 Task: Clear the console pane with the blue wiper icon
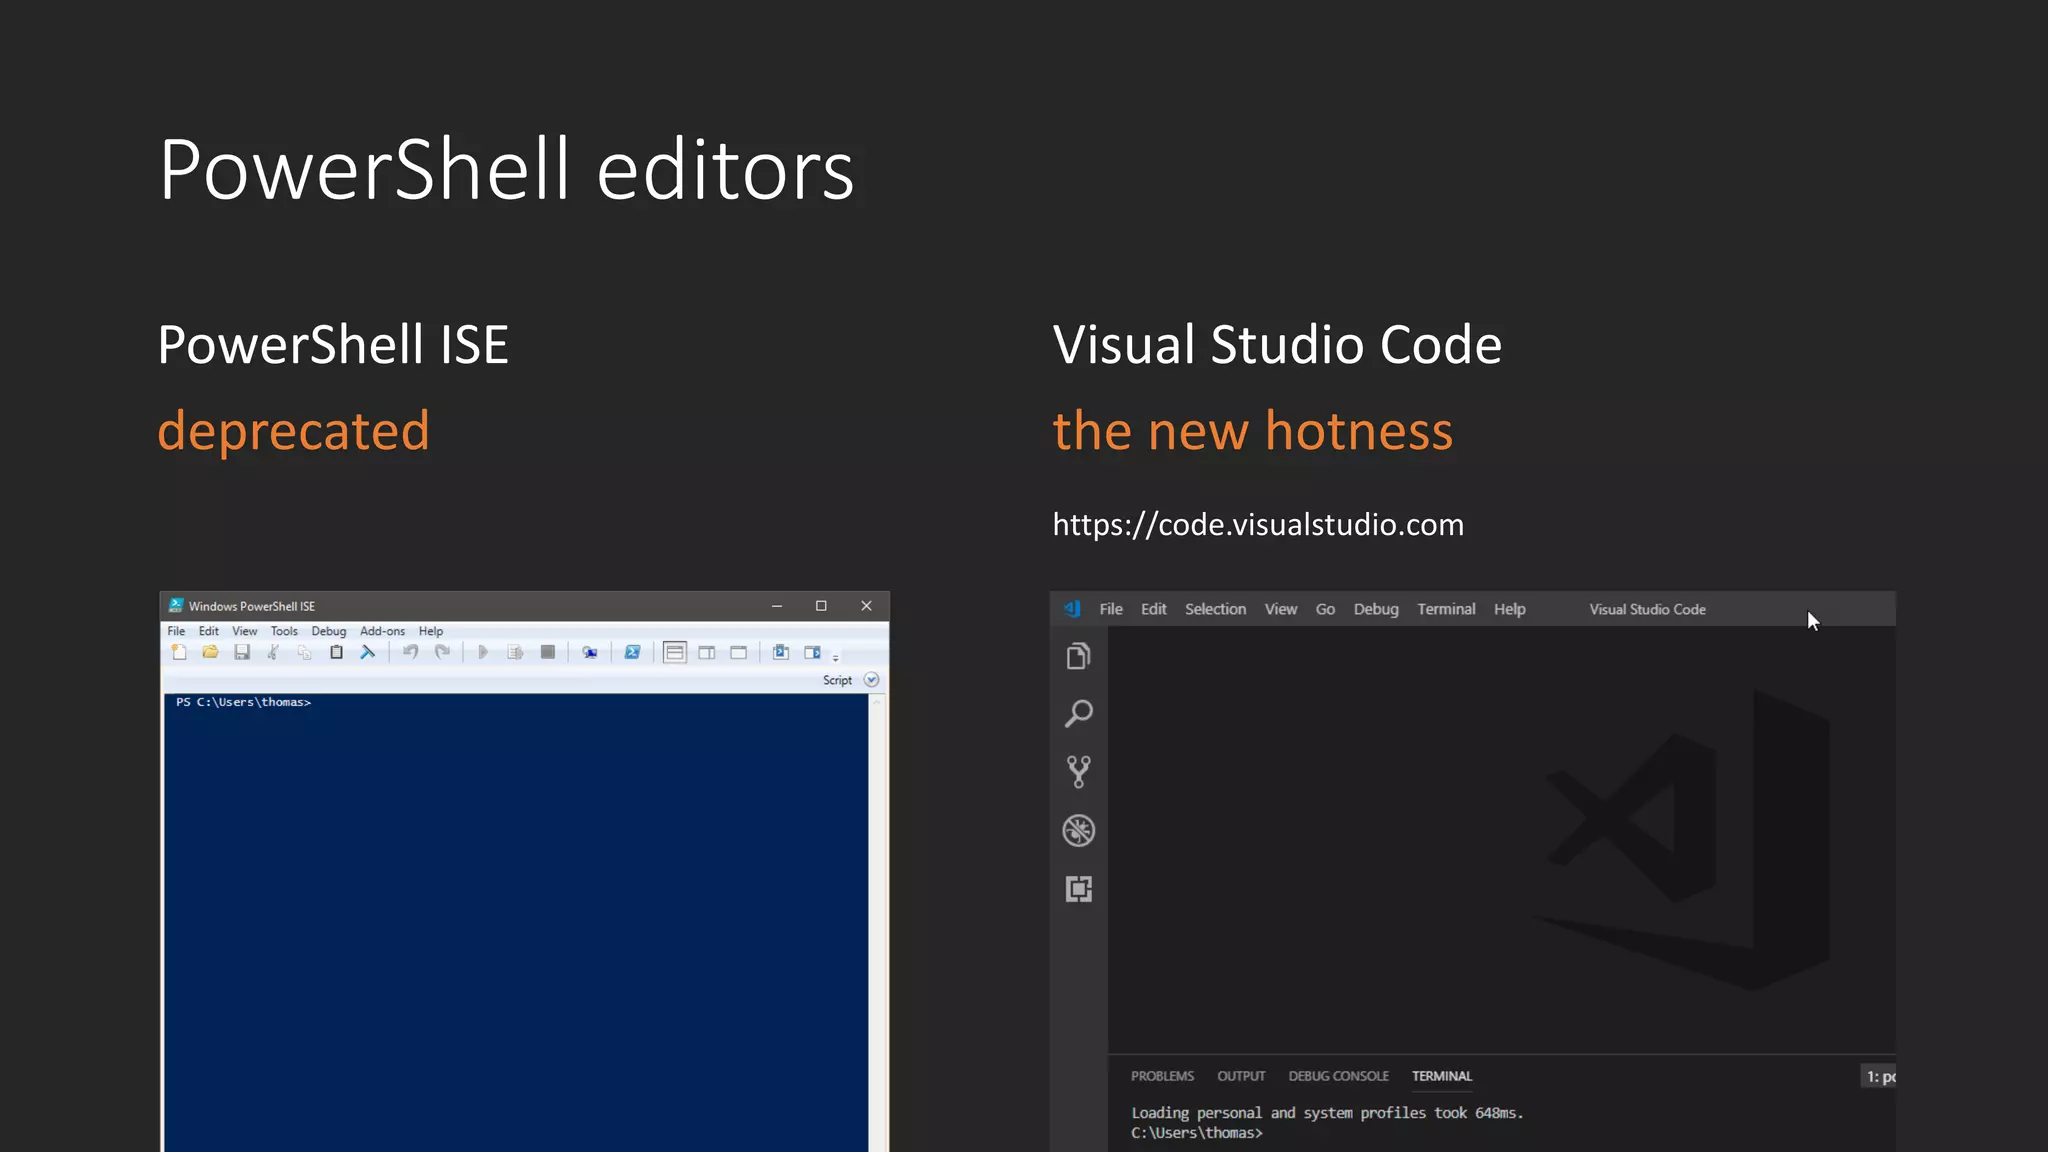[368, 653]
